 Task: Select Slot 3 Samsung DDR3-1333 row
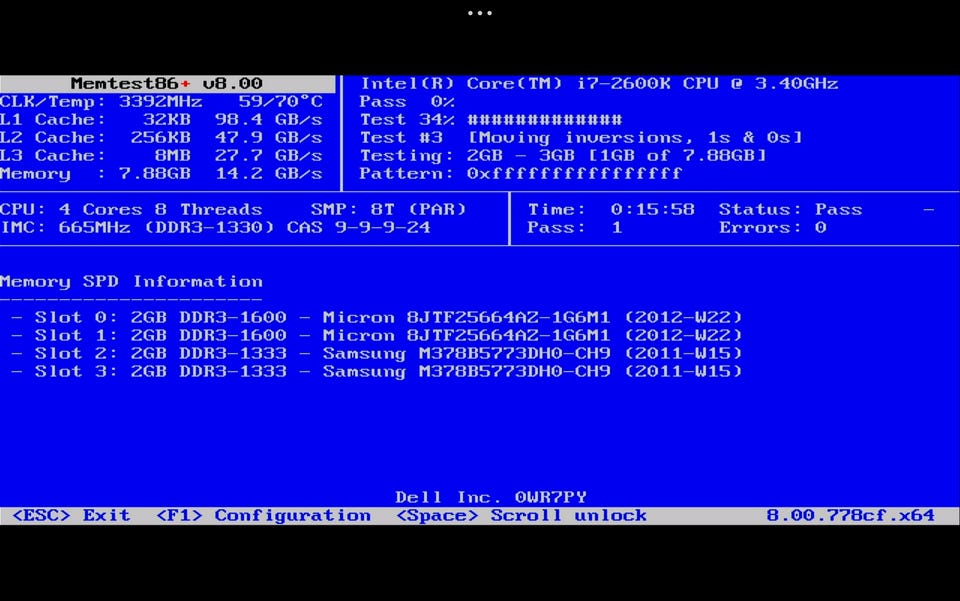(x=377, y=371)
